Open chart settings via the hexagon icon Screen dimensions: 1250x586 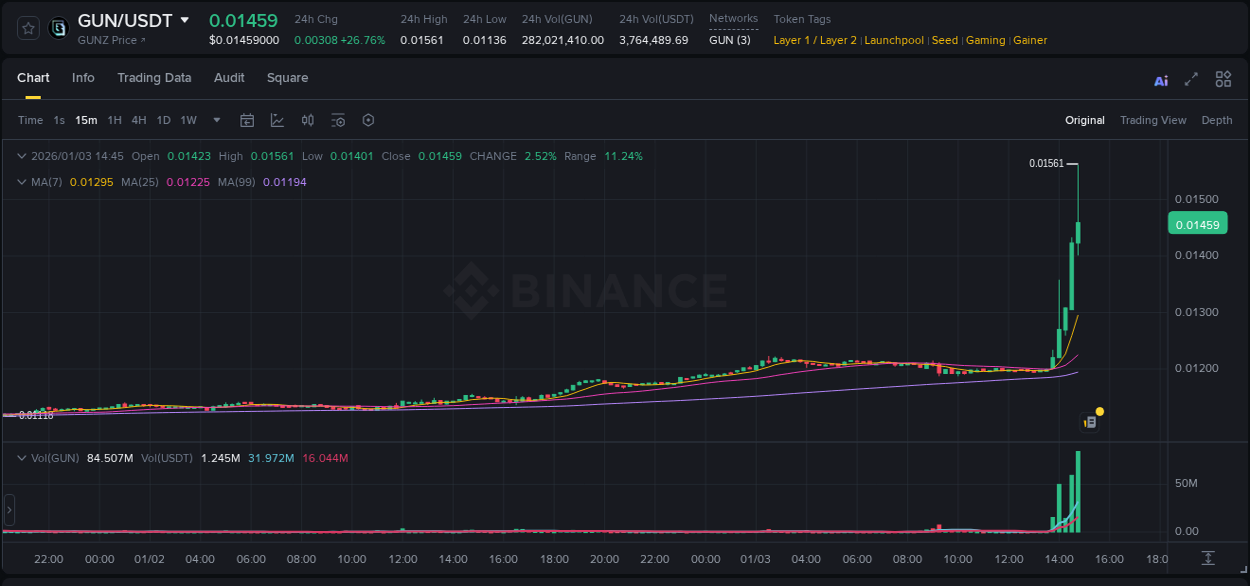click(x=368, y=120)
